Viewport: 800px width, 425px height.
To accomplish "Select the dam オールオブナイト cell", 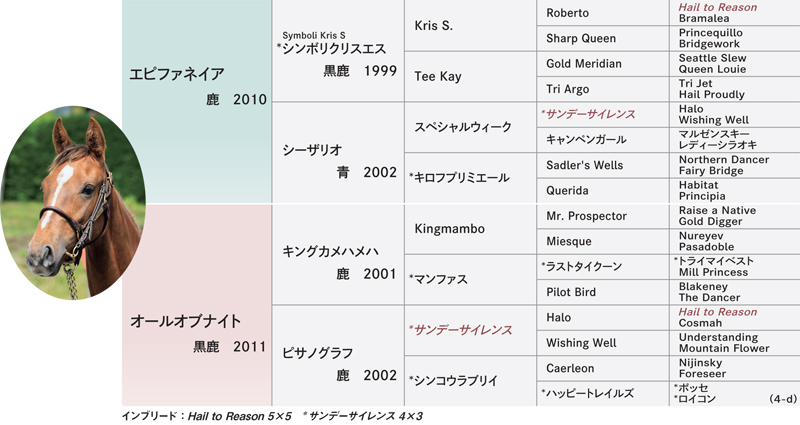I will pos(196,305).
